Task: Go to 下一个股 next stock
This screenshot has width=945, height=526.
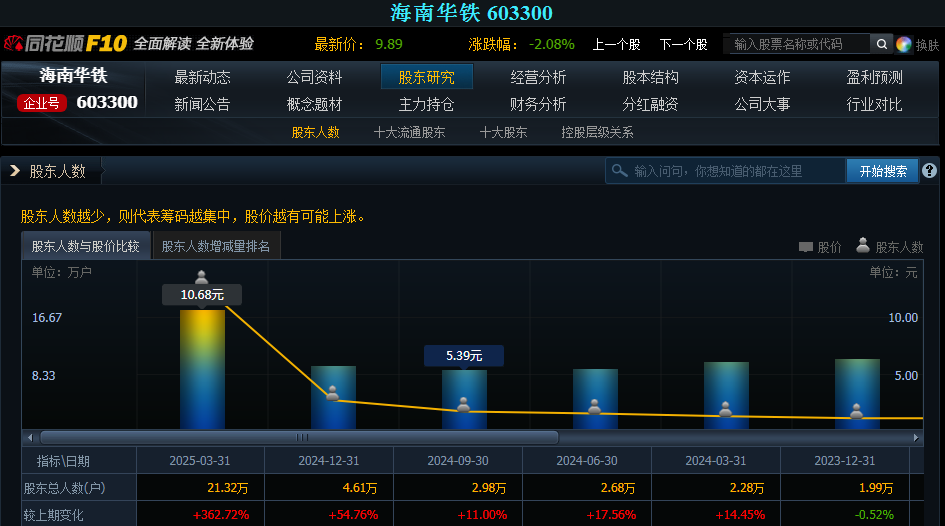Action: tap(683, 45)
